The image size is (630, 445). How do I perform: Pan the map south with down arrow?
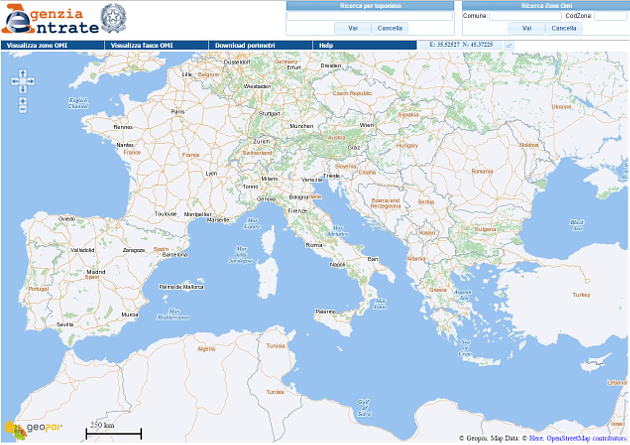pos(23,89)
